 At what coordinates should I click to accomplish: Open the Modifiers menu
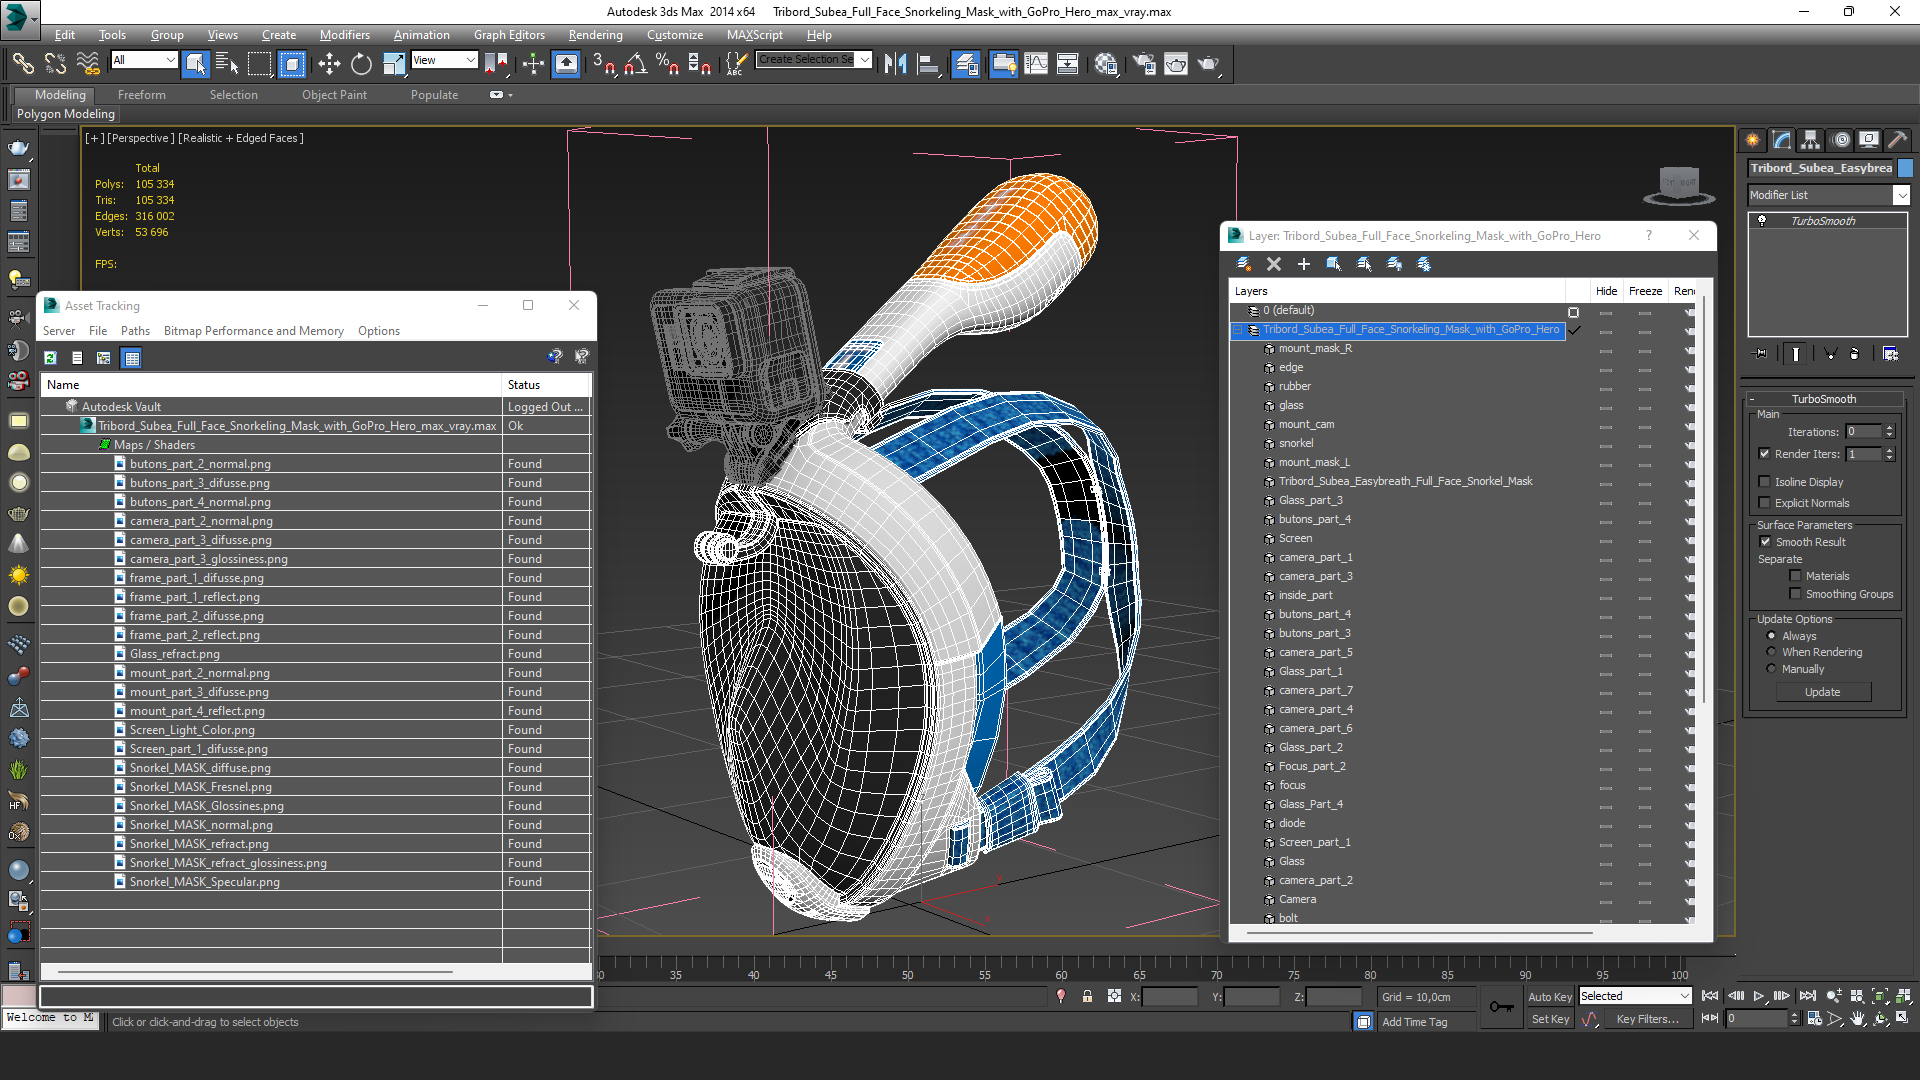(344, 35)
